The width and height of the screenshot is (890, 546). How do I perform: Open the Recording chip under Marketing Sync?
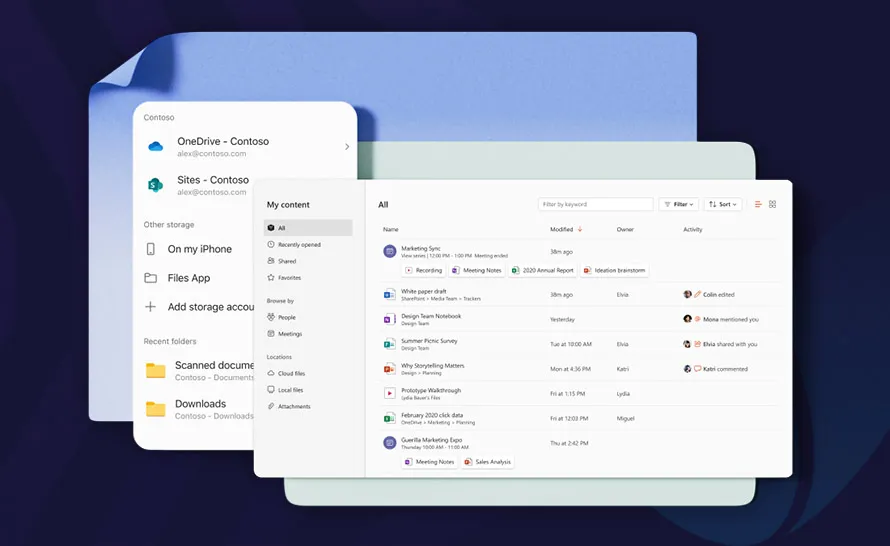pyautogui.click(x=423, y=271)
